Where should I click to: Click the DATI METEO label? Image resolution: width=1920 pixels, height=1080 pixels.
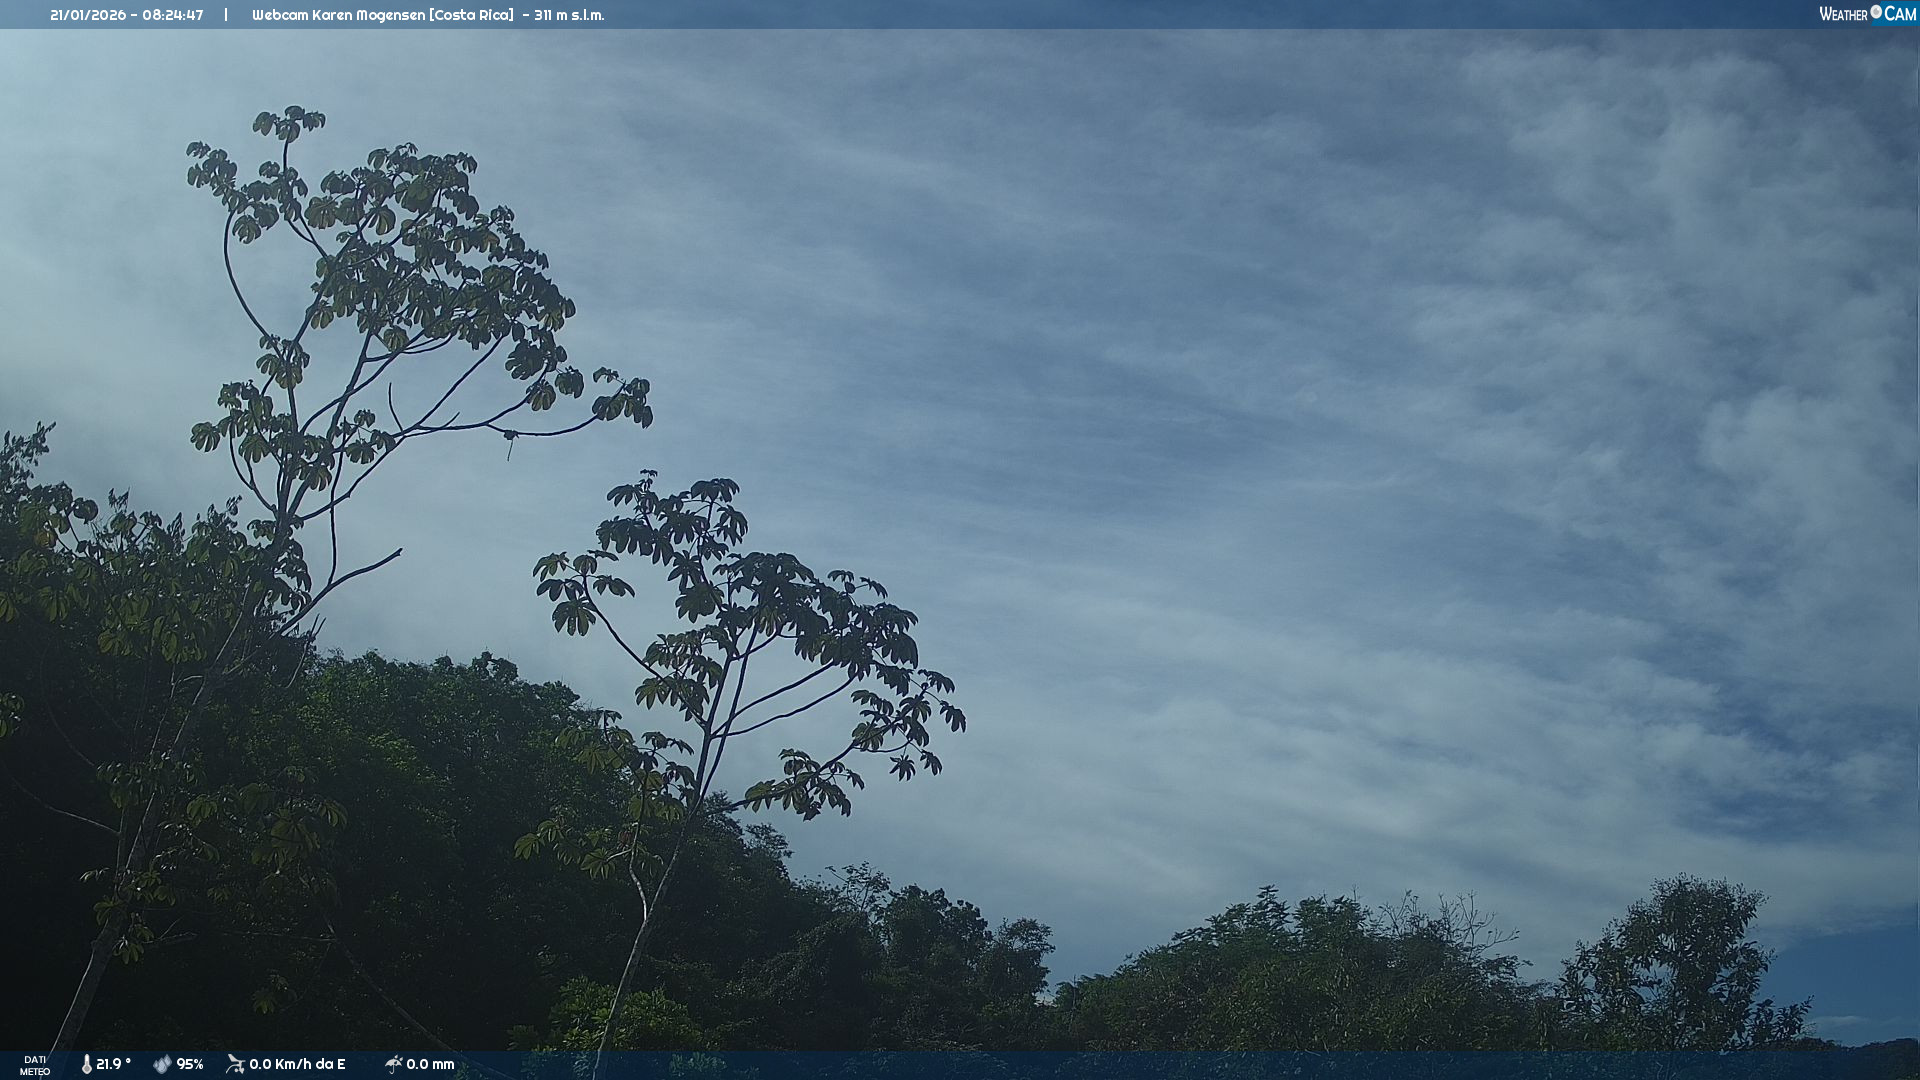35,1065
